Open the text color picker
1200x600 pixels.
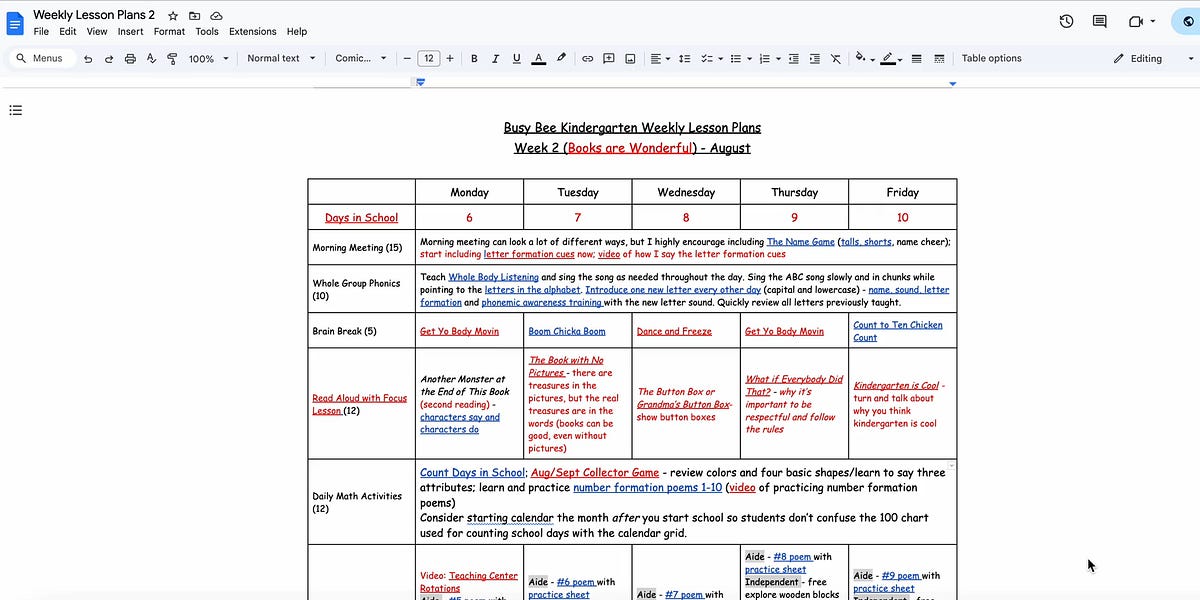coord(538,58)
